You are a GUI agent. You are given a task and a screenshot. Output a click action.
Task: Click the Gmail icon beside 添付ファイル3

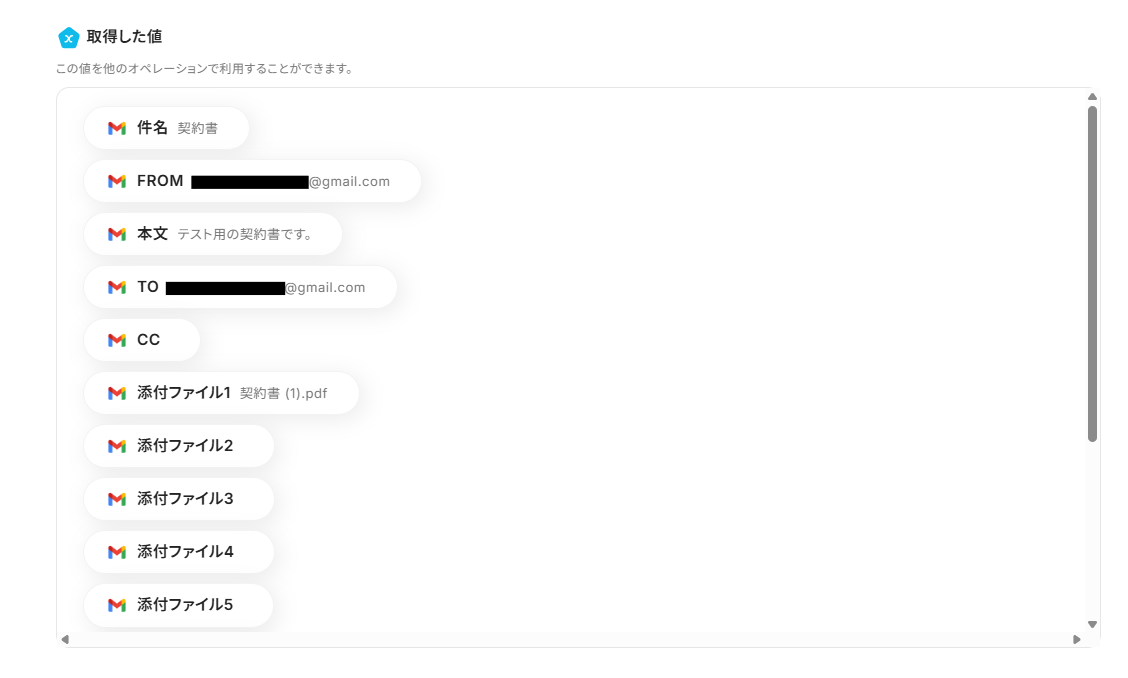tap(117, 499)
